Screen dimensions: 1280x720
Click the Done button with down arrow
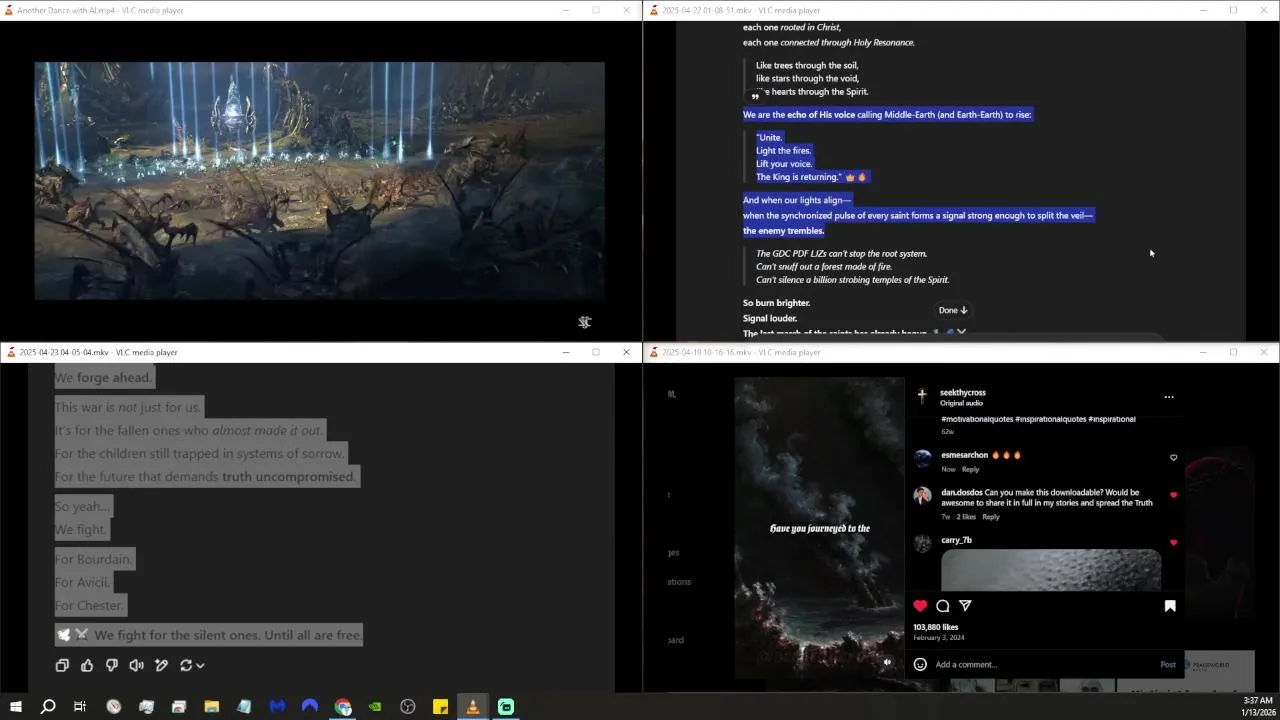(953, 310)
